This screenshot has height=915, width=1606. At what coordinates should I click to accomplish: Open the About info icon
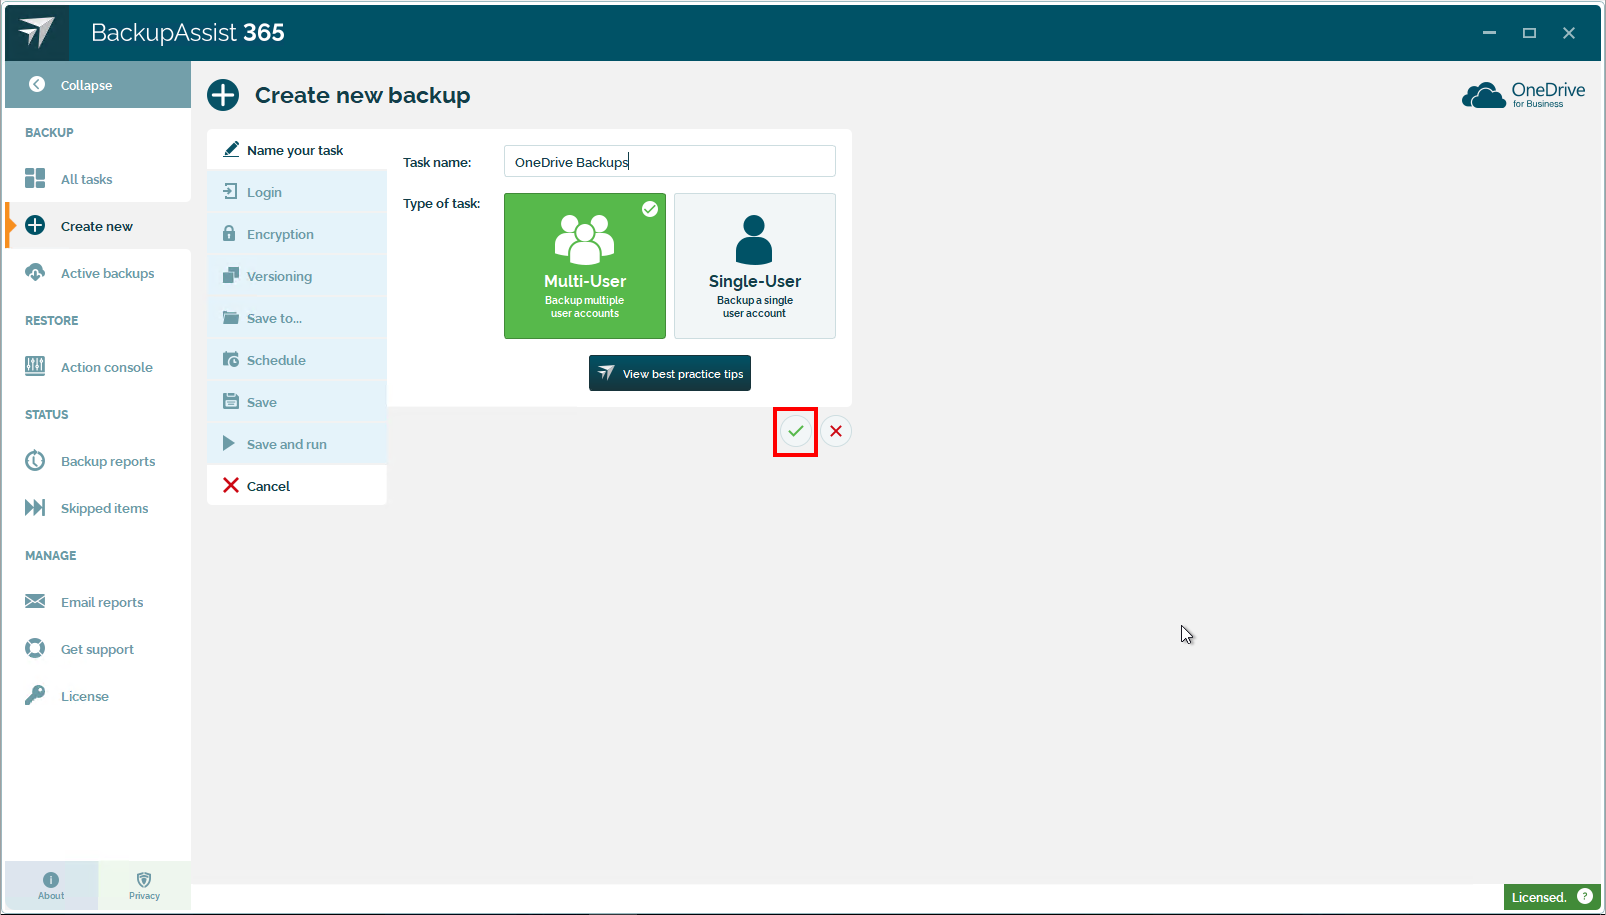coord(51,880)
